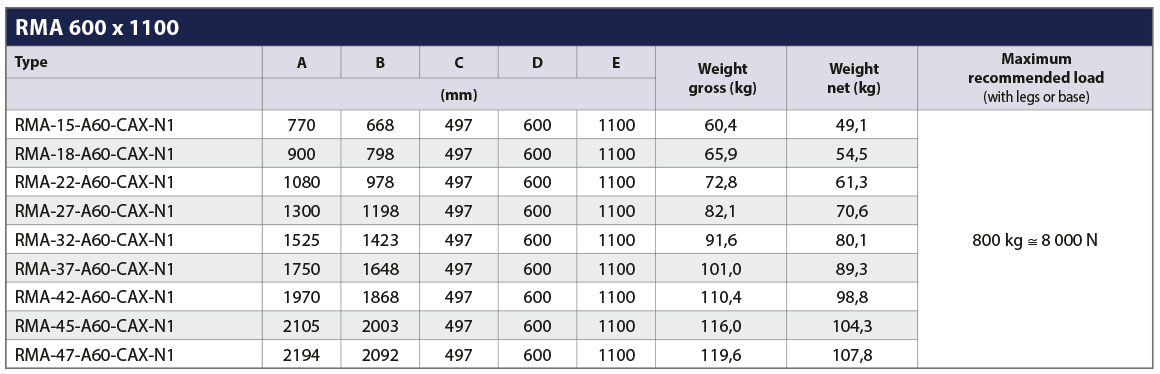
Task: Select row RMA-45-A60-CAX-N1
Action: (462, 326)
